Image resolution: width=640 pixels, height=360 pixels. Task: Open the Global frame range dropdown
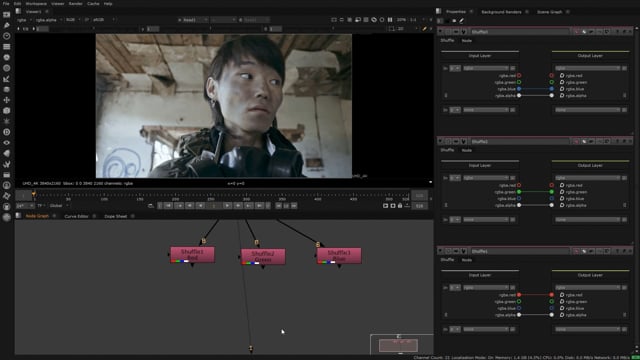coord(59,206)
